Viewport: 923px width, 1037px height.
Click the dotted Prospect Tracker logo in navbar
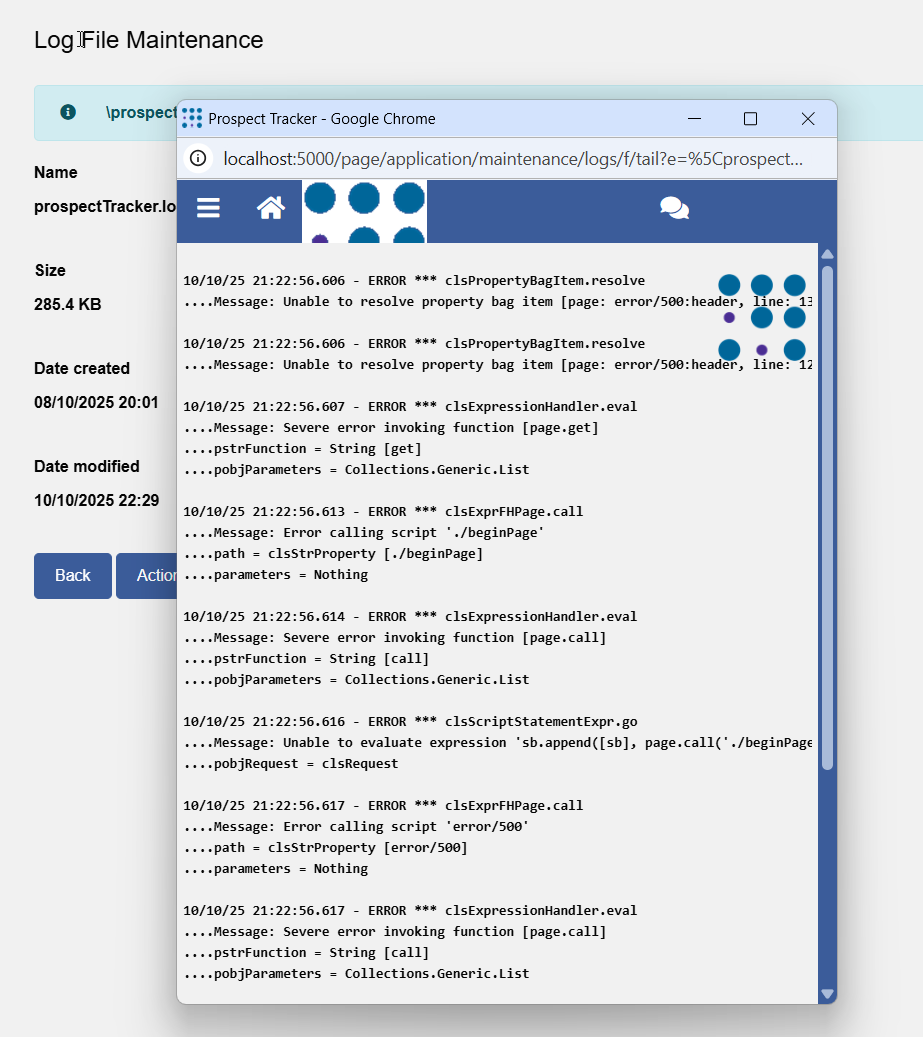(x=364, y=212)
